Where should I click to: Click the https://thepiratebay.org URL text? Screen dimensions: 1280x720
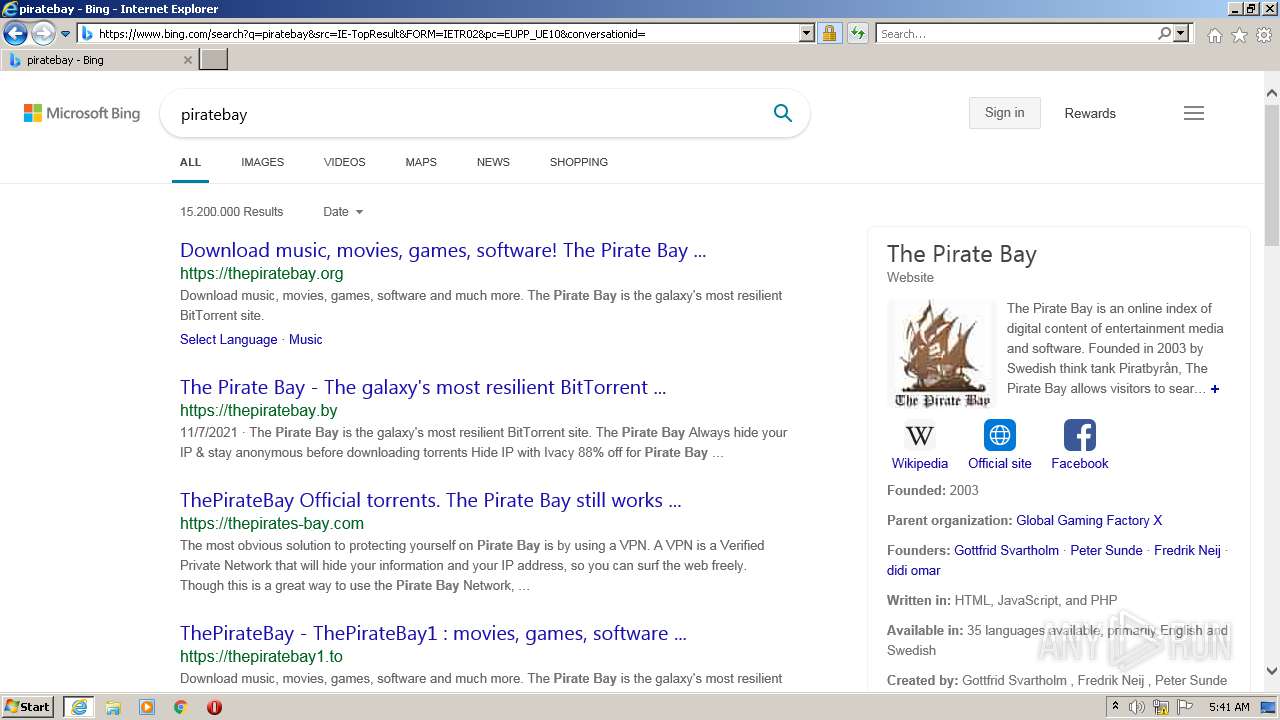tap(262, 274)
